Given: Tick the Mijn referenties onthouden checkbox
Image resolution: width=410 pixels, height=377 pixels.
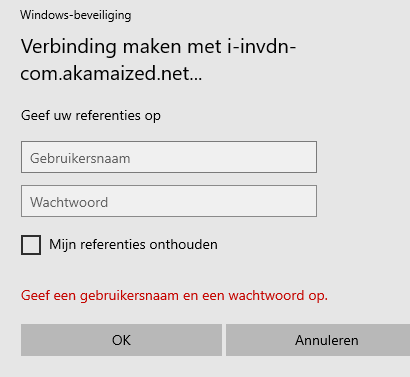Looking at the screenshot, I should 31,245.
